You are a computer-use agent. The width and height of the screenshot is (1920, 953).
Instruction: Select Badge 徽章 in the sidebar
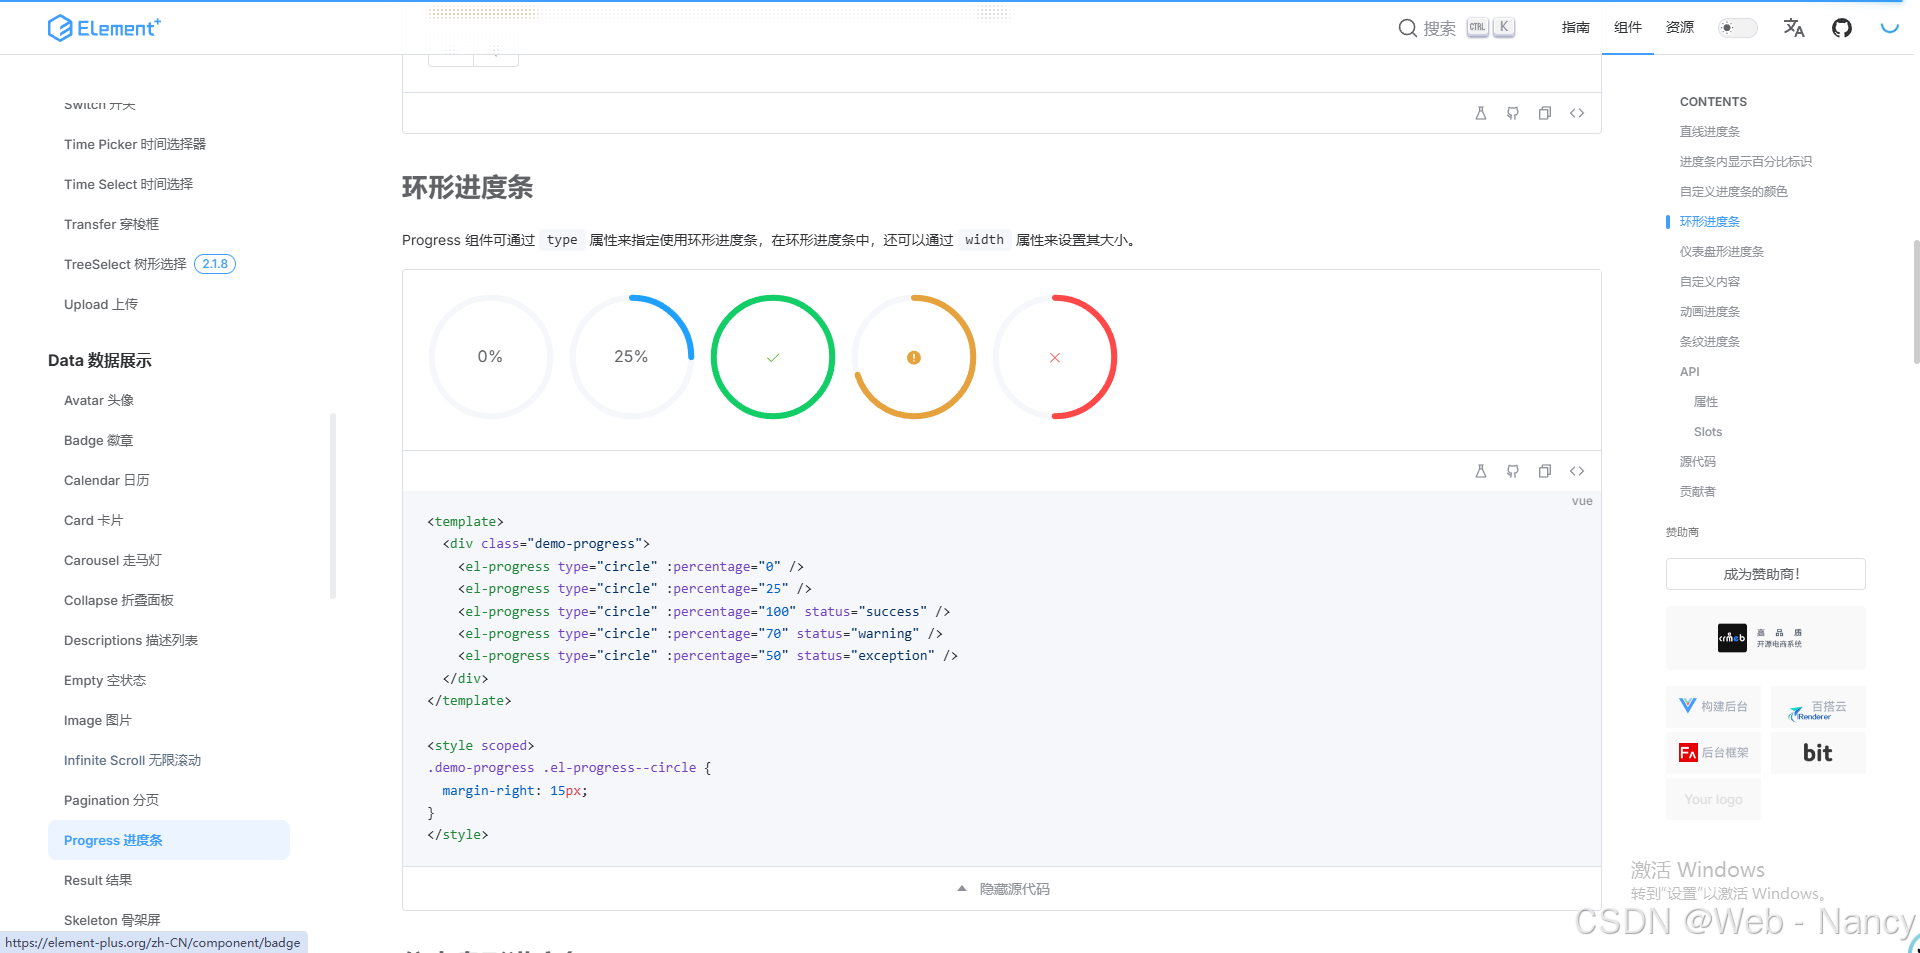point(98,440)
